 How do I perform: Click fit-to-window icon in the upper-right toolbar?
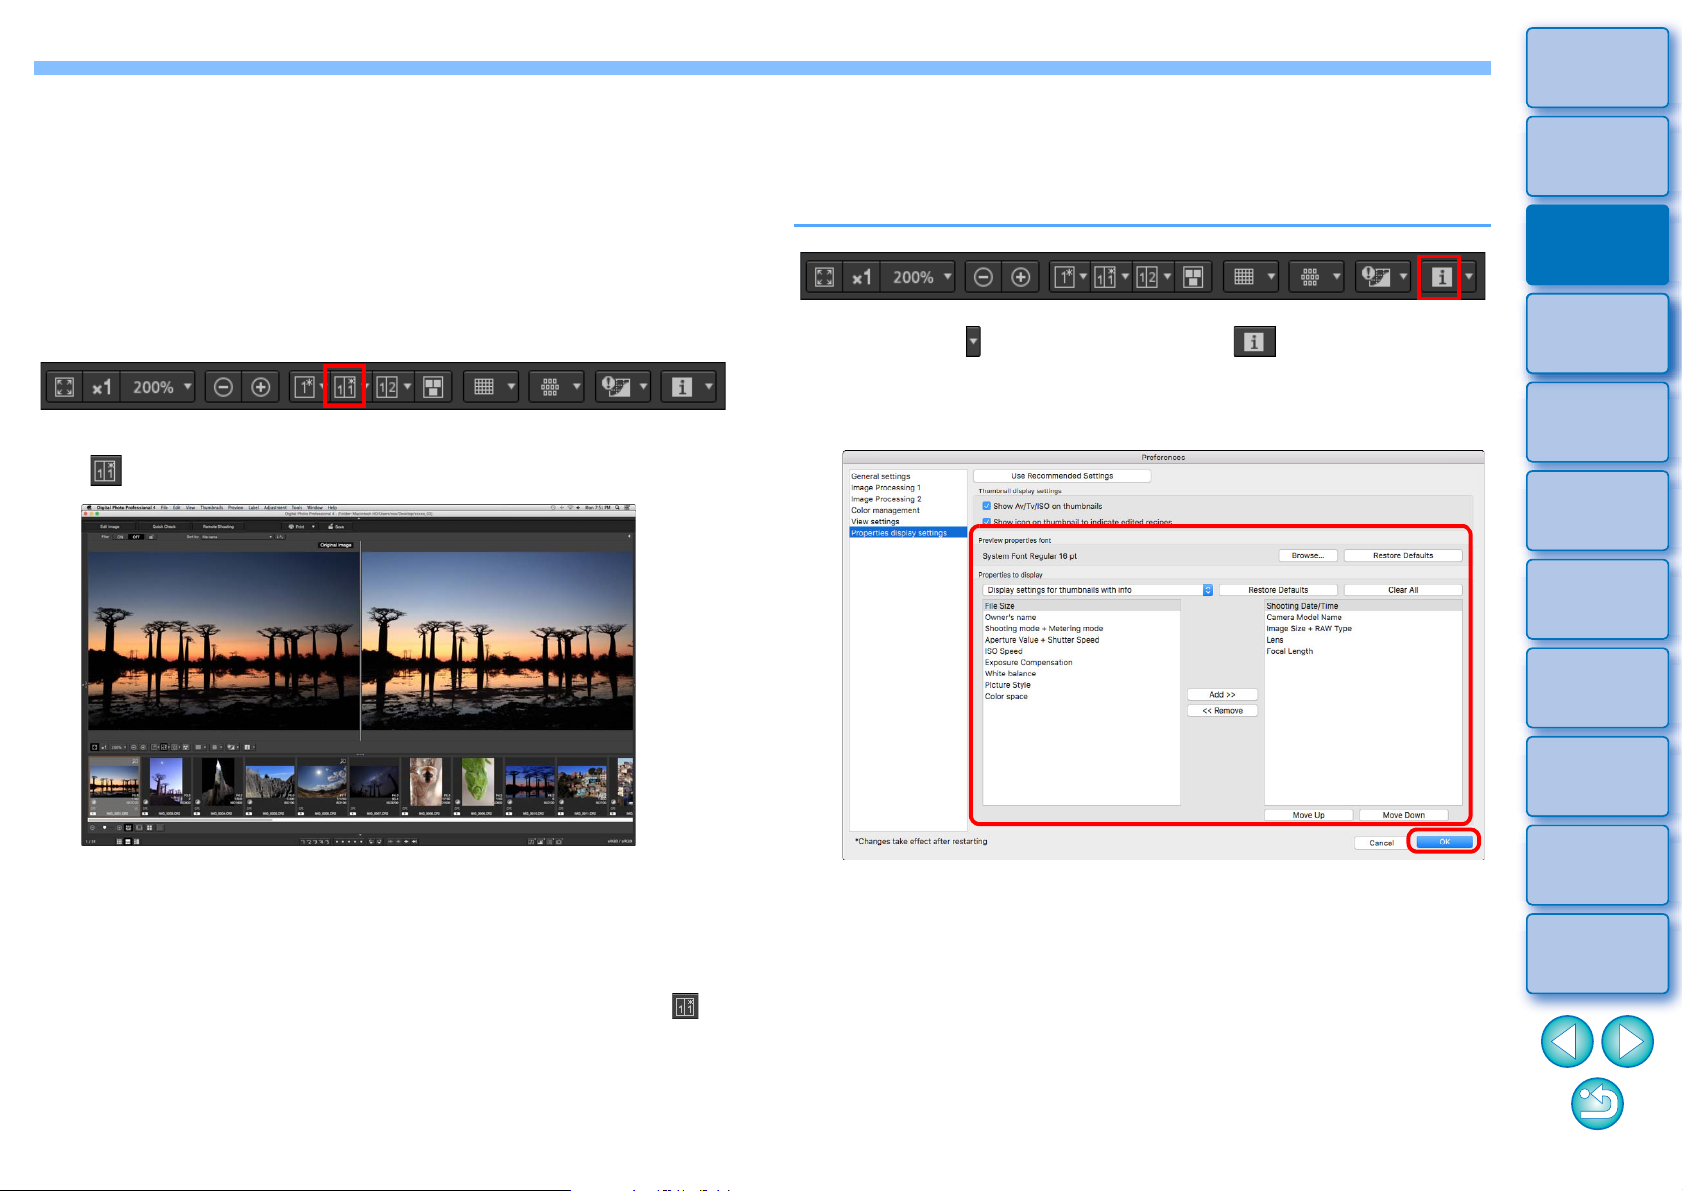pyautogui.click(x=824, y=277)
